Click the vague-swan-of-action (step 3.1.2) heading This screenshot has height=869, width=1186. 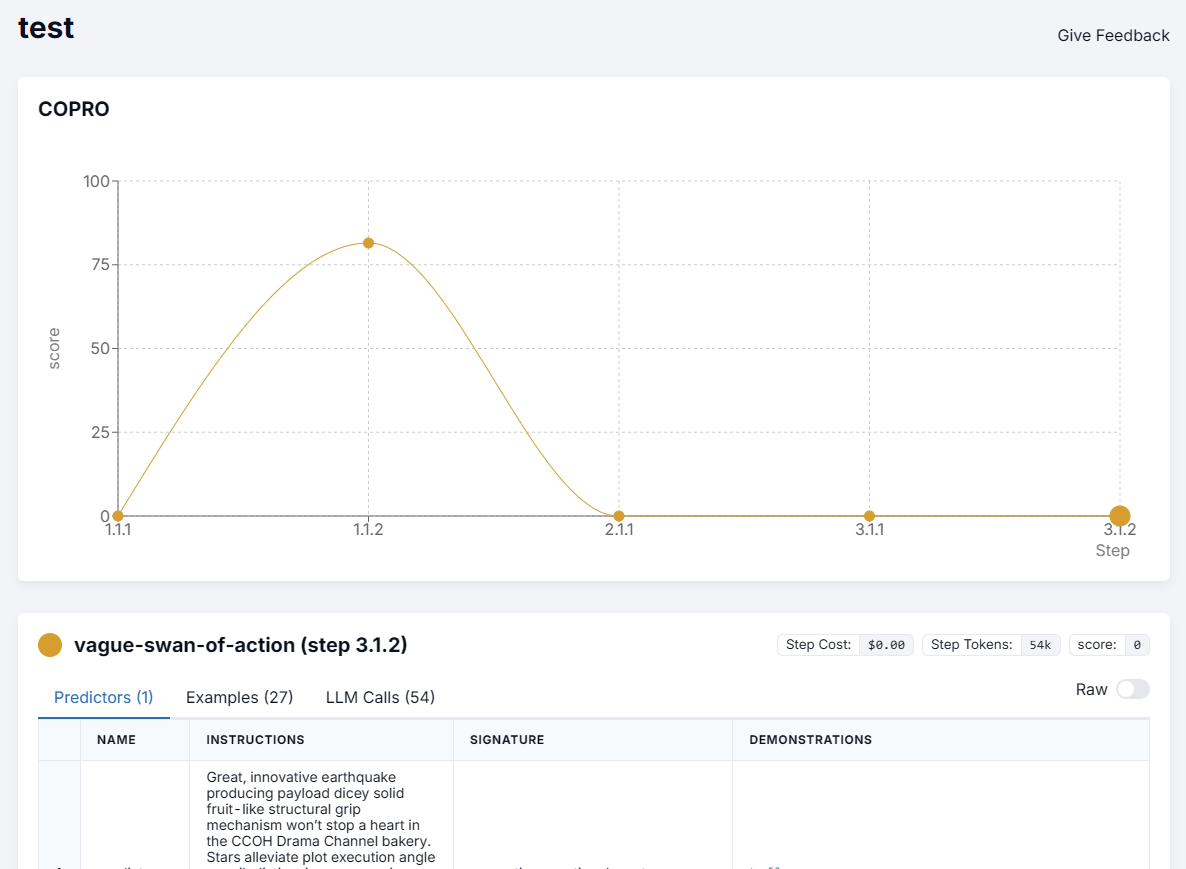(241, 645)
